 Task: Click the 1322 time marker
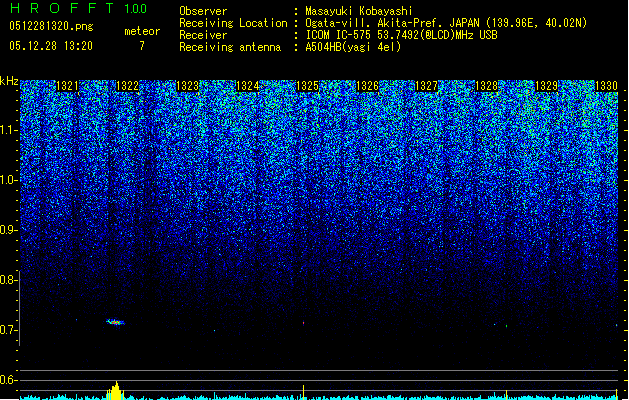click(127, 86)
